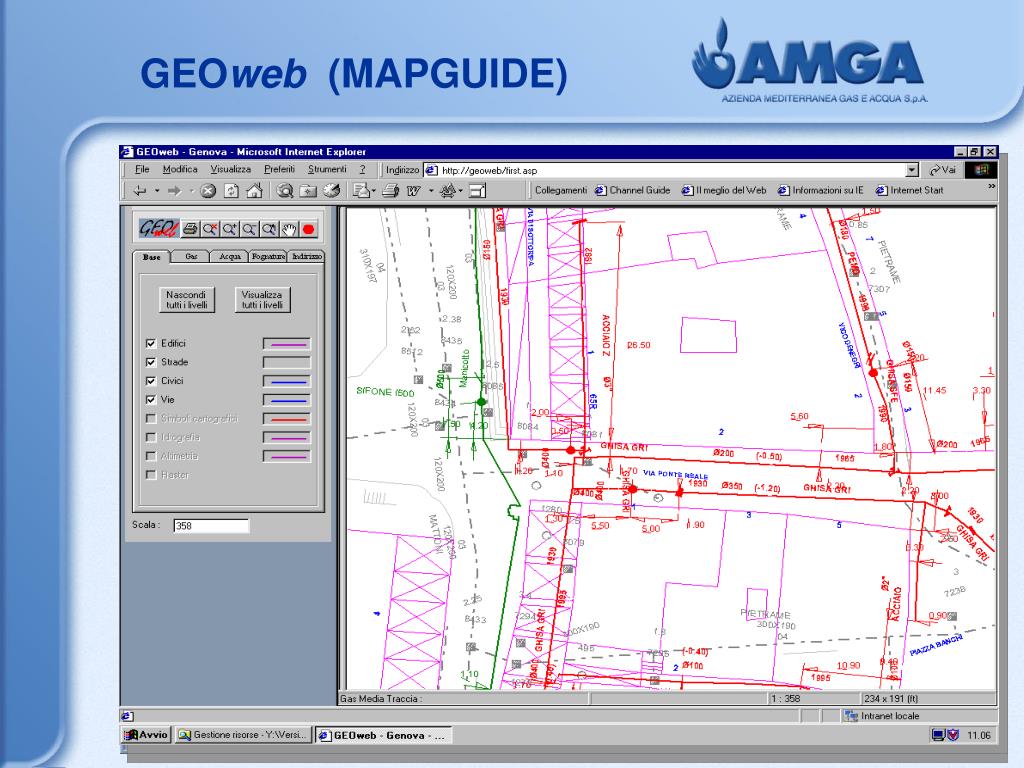Toggle the Simboli cartografici checkbox
This screenshot has width=1024, height=768.
(x=151, y=419)
